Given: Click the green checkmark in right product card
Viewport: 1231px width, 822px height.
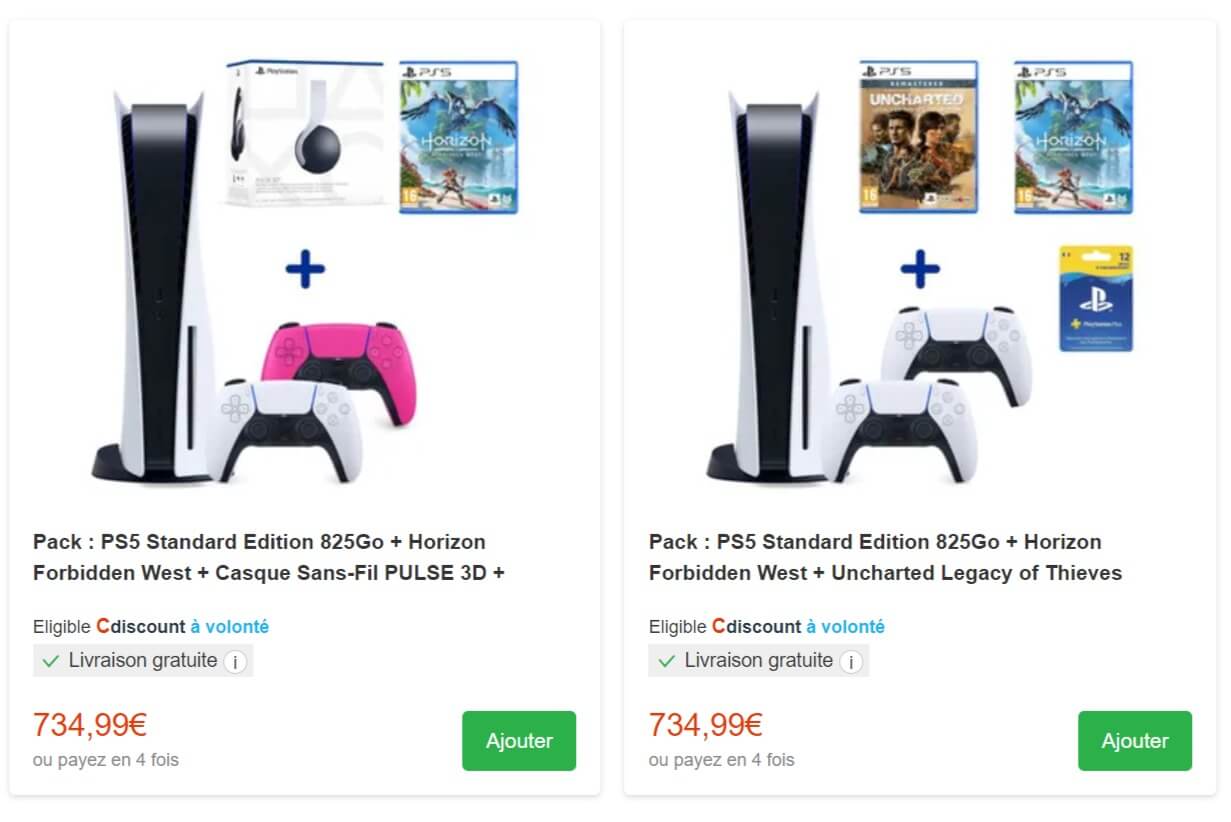Looking at the screenshot, I should click(x=667, y=662).
